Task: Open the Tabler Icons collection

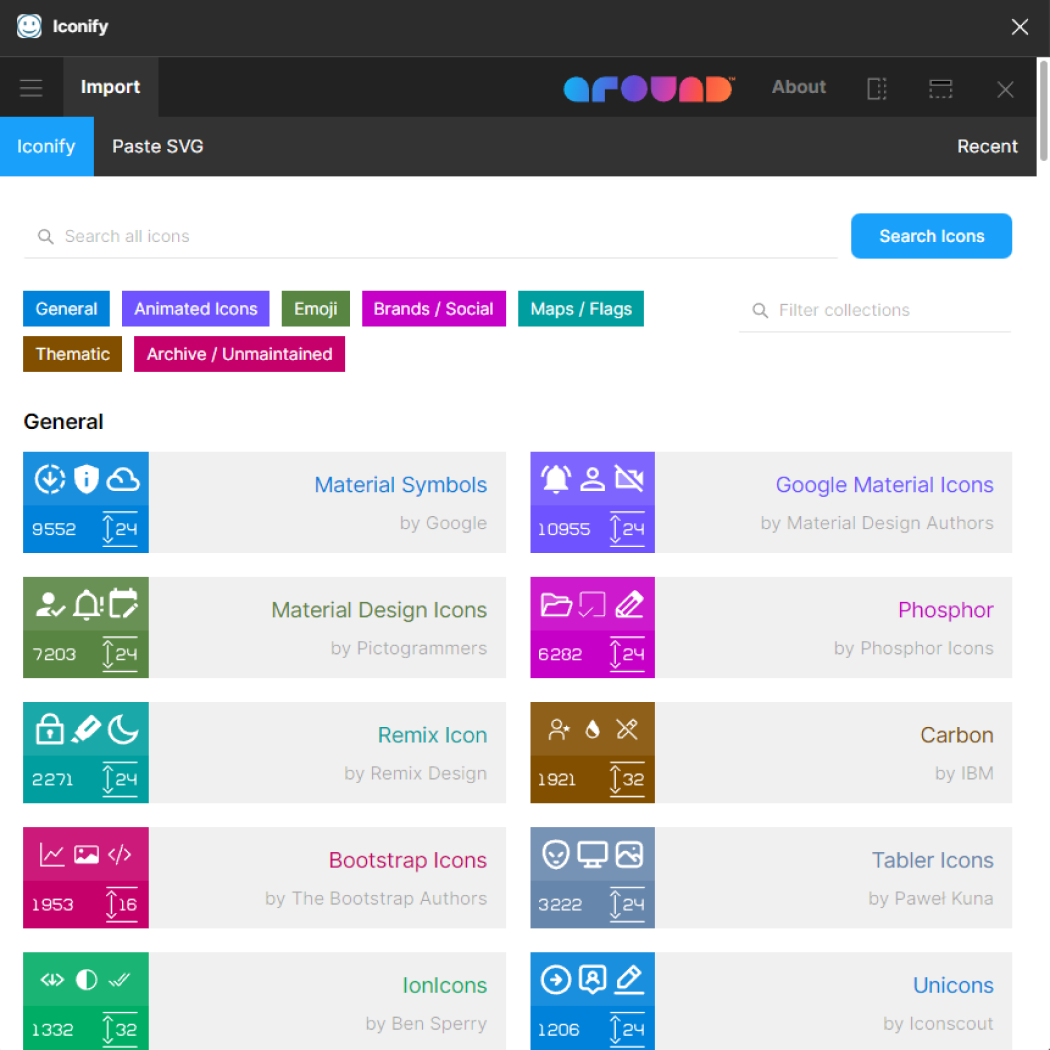Action: click(x=771, y=878)
